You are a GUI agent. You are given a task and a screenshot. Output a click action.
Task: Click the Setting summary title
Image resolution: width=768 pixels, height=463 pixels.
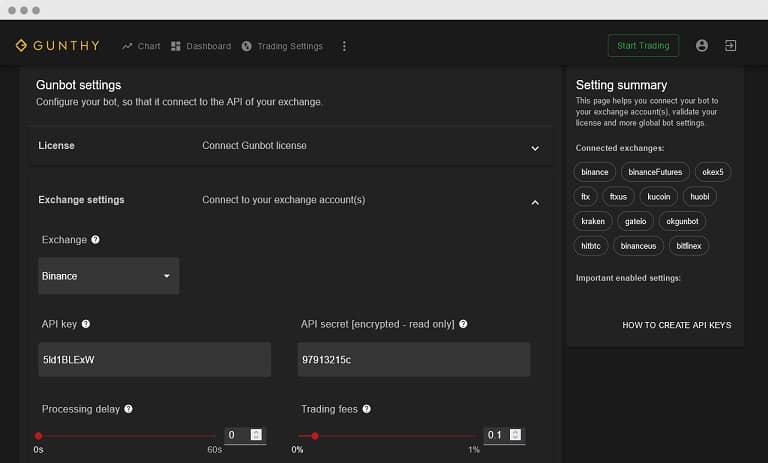coord(621,85)
